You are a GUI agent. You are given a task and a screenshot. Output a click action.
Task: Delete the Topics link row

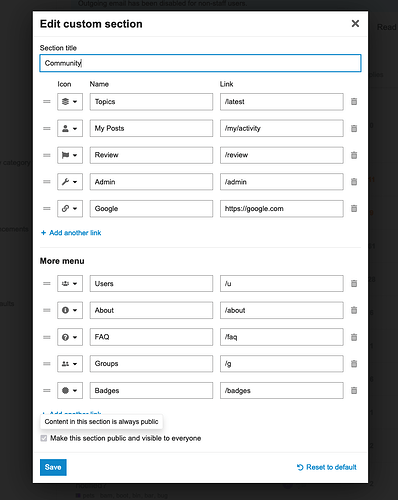[x=354, y=102]
